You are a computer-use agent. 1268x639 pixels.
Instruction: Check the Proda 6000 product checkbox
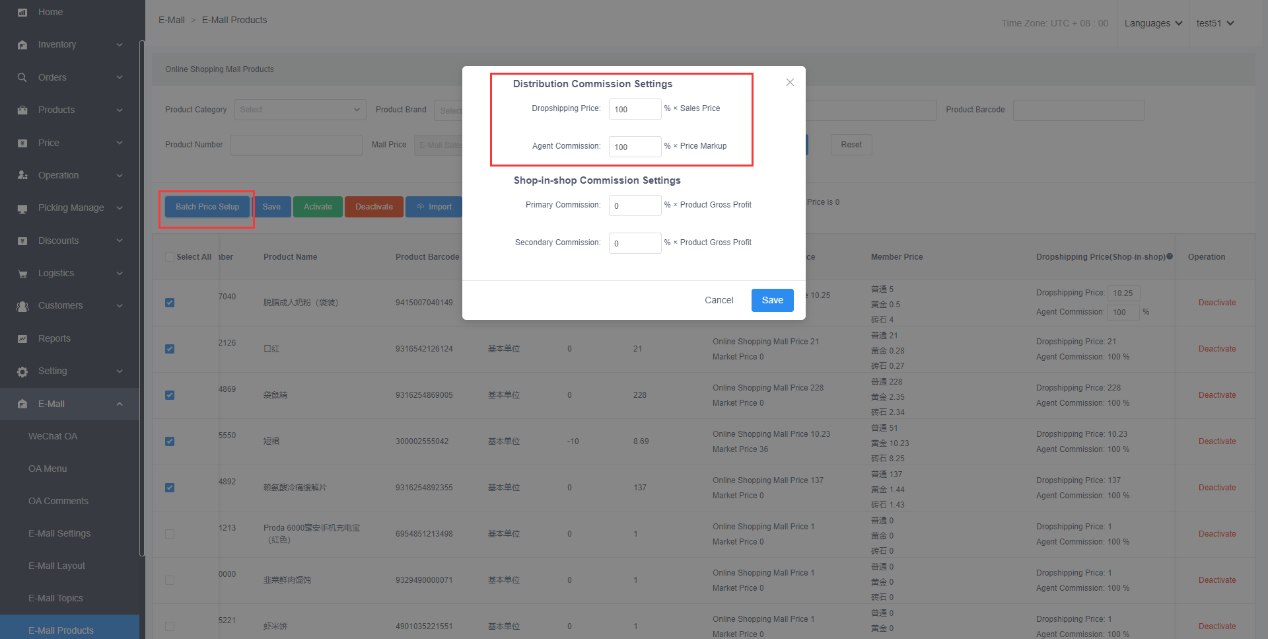[x=169, y=534]
